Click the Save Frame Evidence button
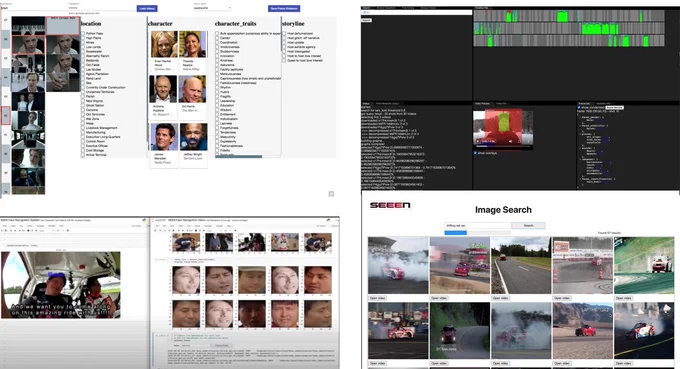This screenshot has width=680, height=369. [284, 8]
